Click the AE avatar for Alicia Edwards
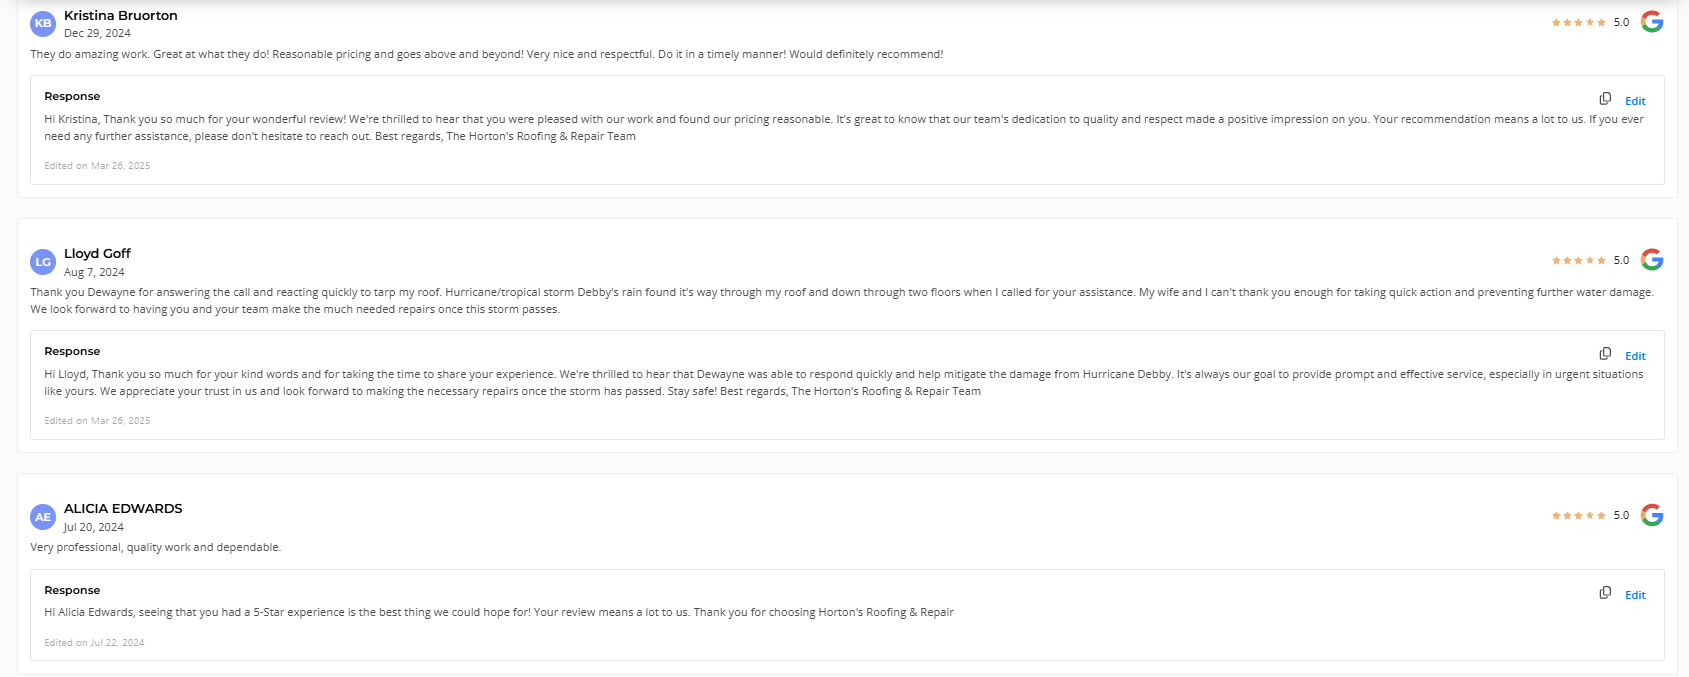 point(43,517)
